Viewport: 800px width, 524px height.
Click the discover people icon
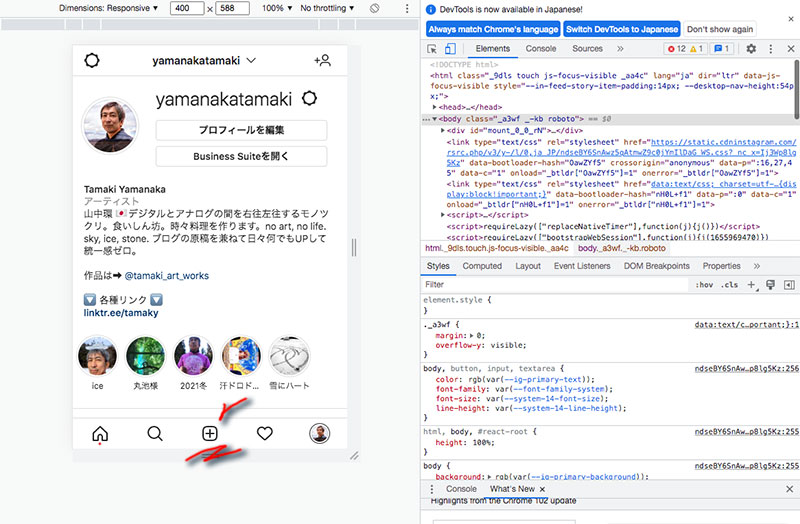(x=322, y=61)
